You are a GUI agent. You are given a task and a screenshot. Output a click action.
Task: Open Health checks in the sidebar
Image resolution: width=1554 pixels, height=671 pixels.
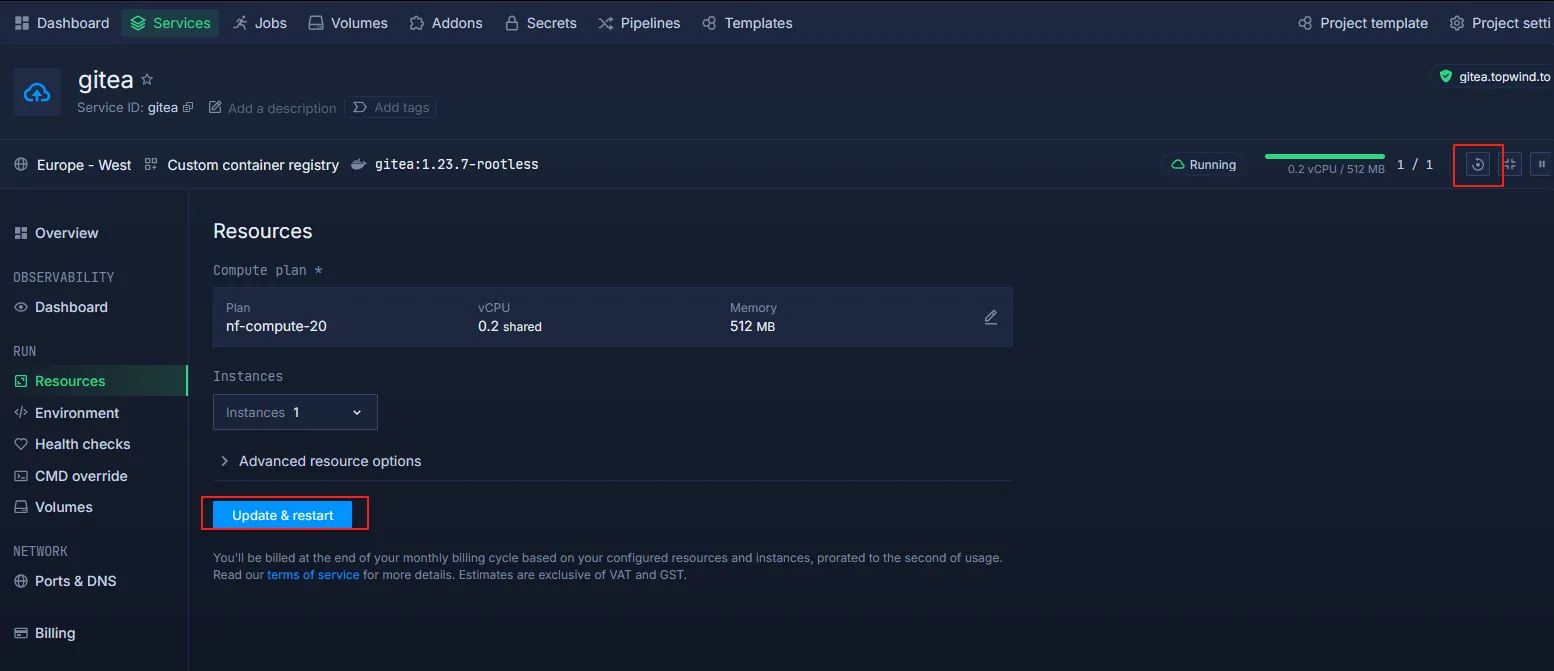(x=72, y=444)
